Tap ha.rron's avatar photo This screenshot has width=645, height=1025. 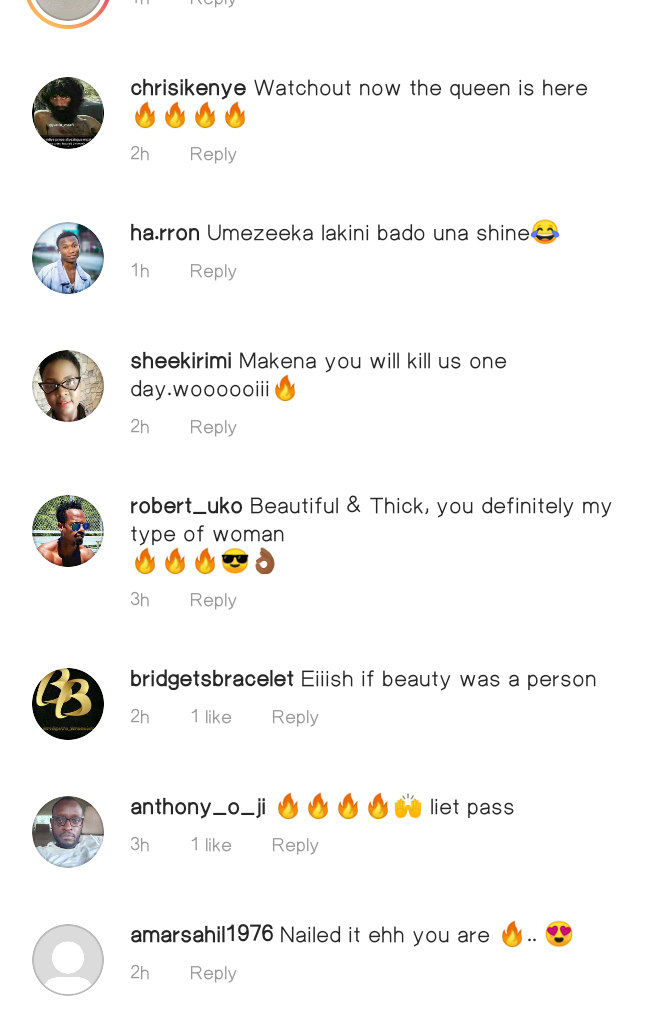68,258
